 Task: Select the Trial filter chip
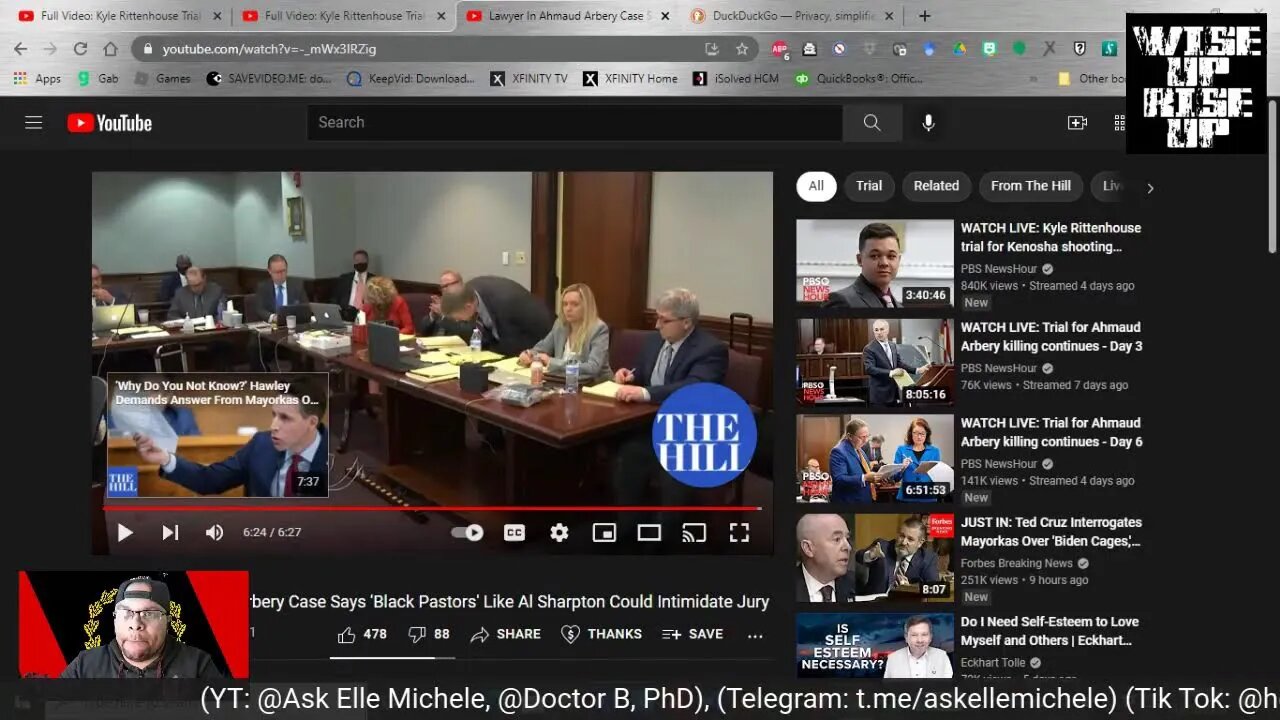pos(869,186)
